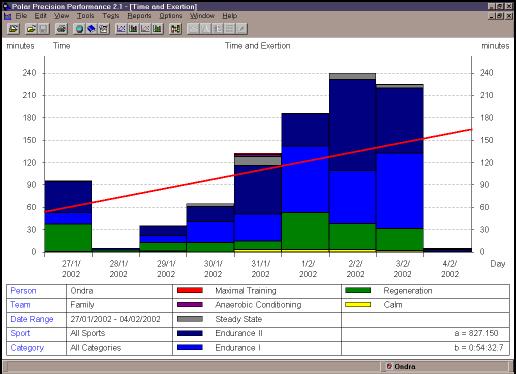Viewport: 516px width, 374px height.
Task: Click the first greyed-out icon in the last toolbar group
Action: 193,29
